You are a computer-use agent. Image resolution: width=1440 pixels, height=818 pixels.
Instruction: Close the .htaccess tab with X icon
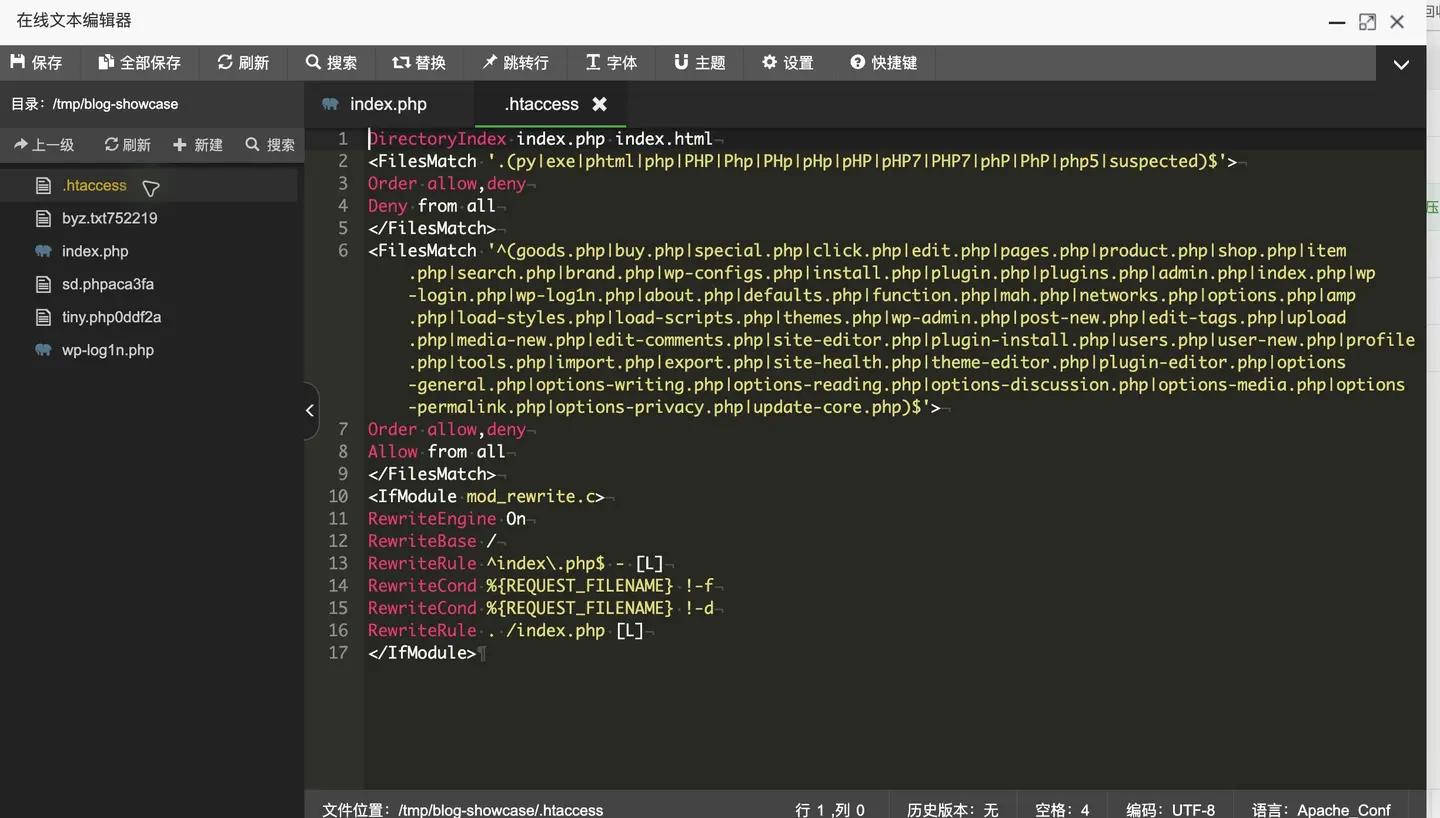[x=599, y=104]
